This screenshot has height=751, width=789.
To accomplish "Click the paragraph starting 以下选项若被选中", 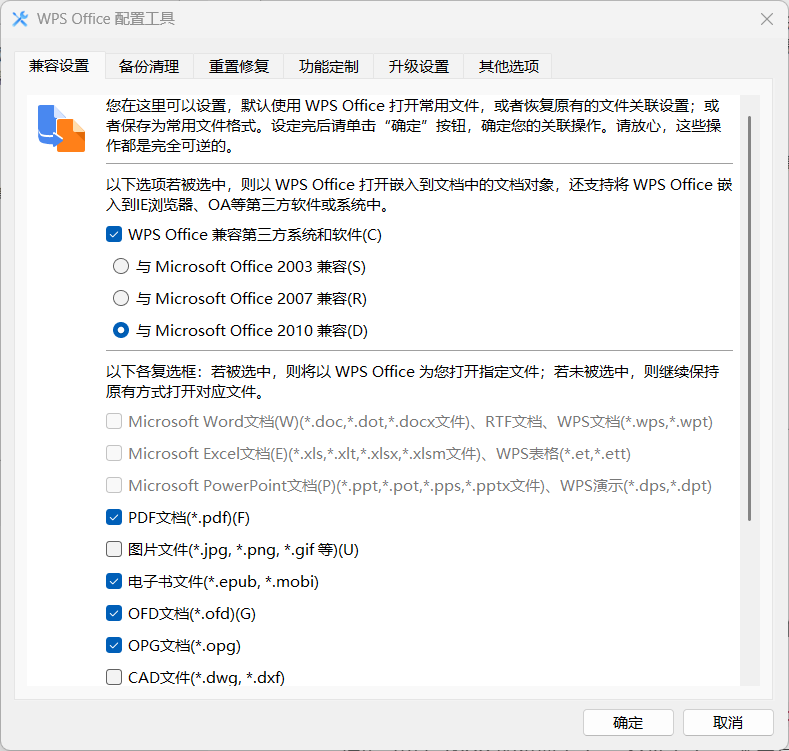I will click(x=419, y=195).
